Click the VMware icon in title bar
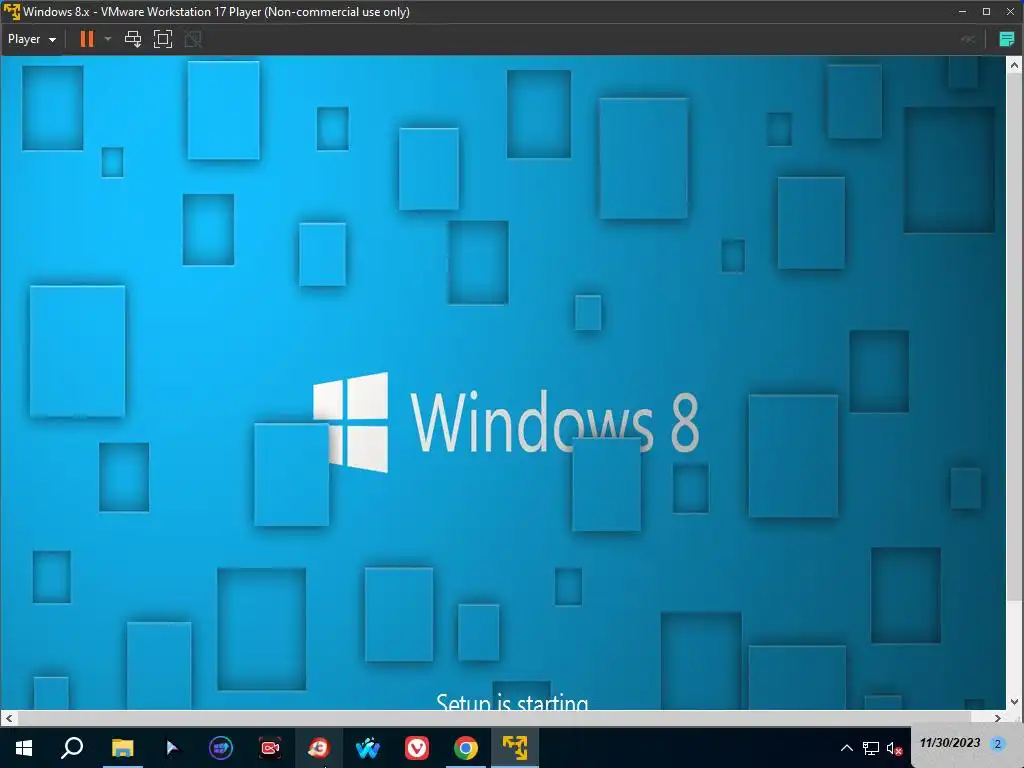This screenshot has width=1024, height=768. pyautogui.click(x=12, y=12)
